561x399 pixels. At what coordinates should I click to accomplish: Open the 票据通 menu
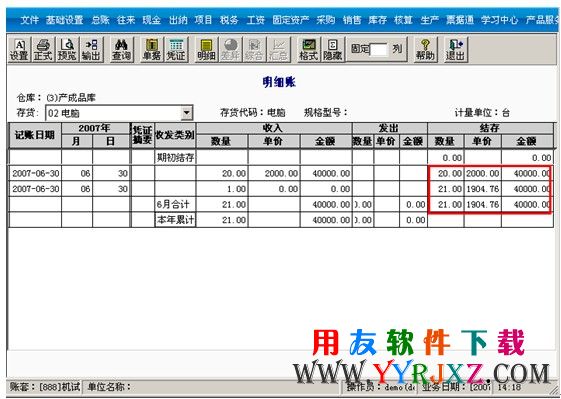pyautogui.click(x=460, y=20)
